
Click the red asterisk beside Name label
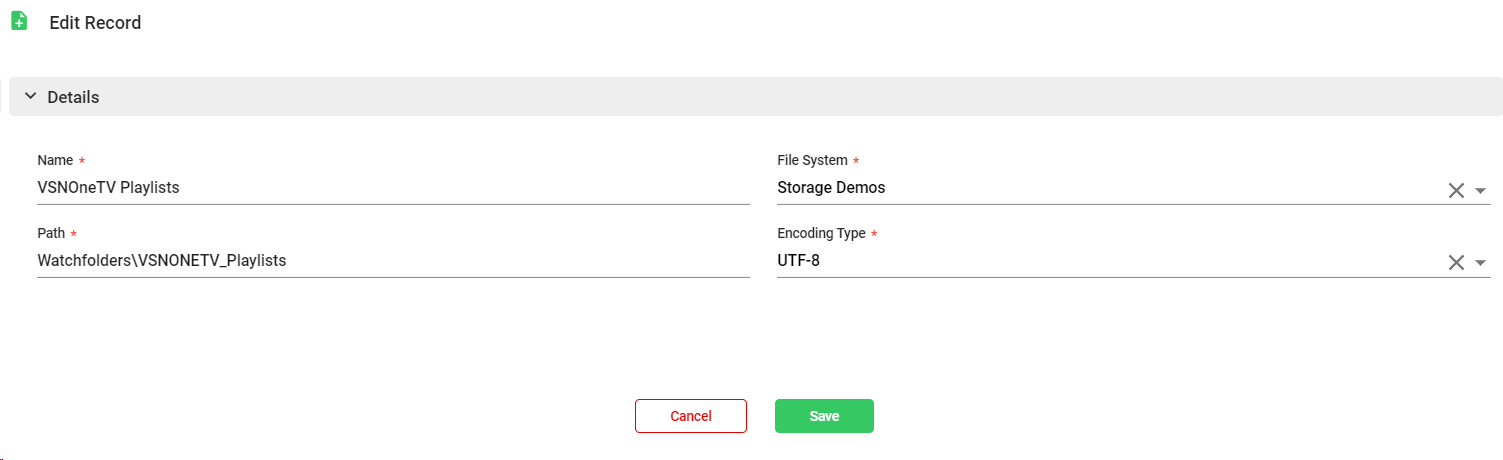(x=82, y=161)
